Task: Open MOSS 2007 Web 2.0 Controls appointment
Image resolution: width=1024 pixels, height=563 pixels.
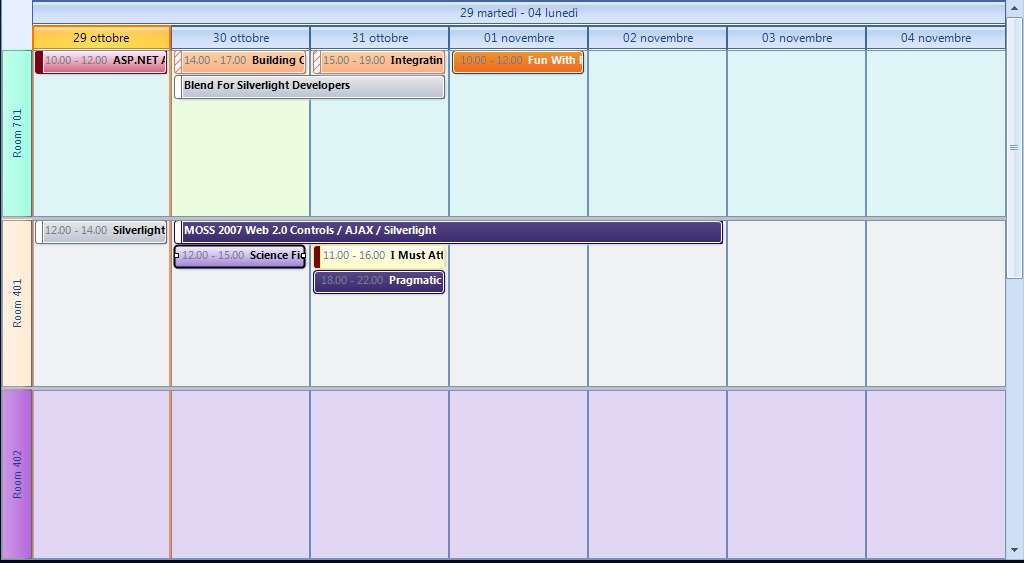Action: pos(448,231)
